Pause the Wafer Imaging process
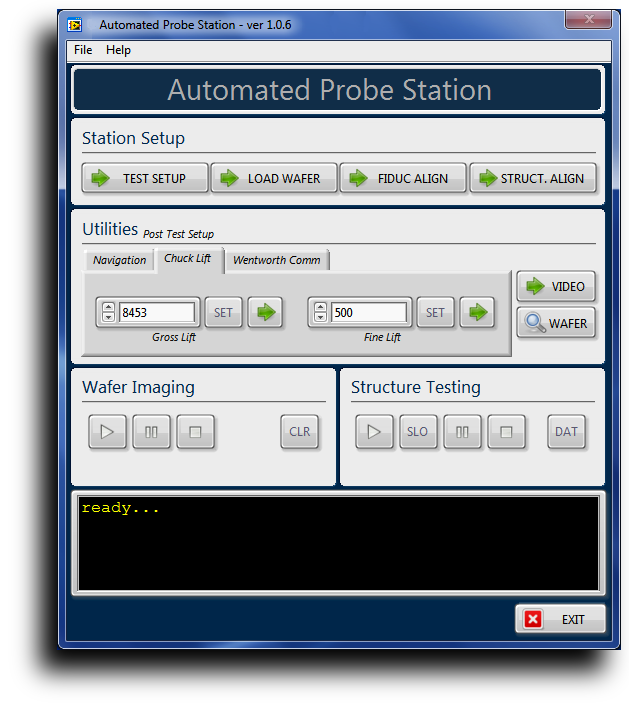Image resolution: width=629 pixels, height=705 pixels. click(152, 432)
